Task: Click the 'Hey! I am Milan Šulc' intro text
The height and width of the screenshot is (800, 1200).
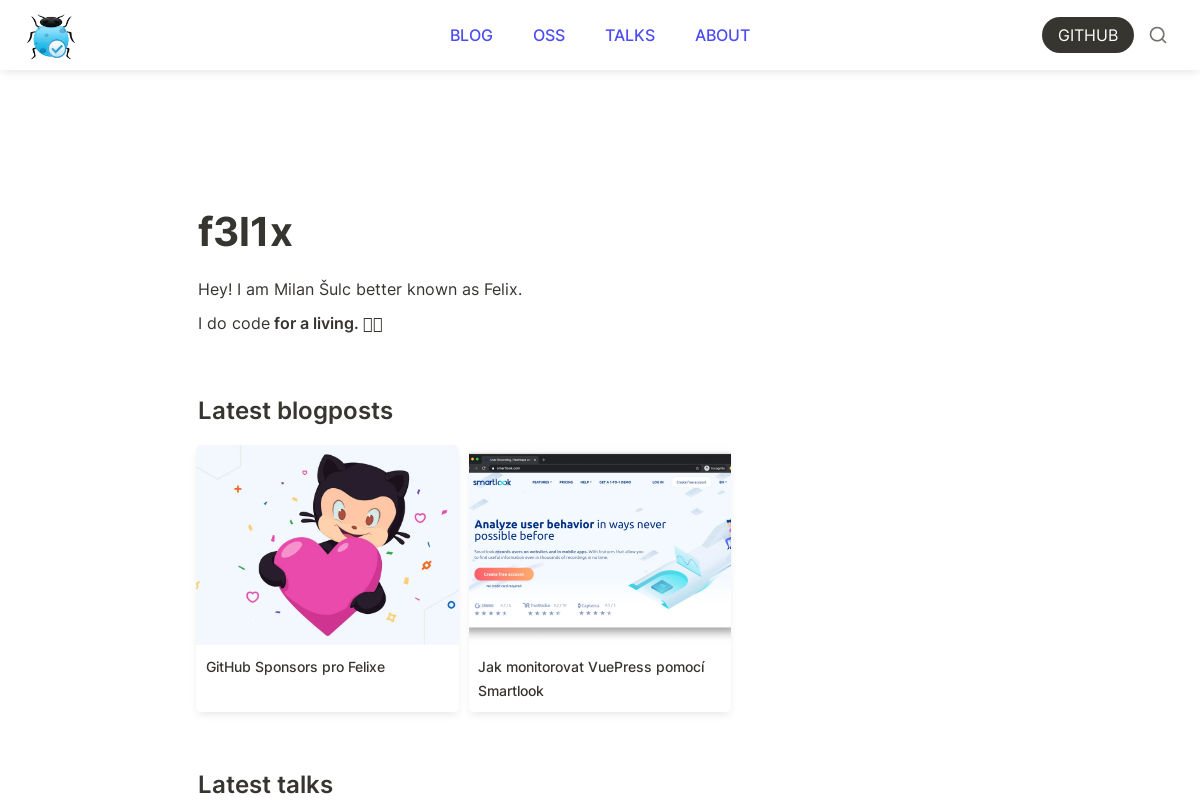Action: pyautogui.click(x=360, y=289)
